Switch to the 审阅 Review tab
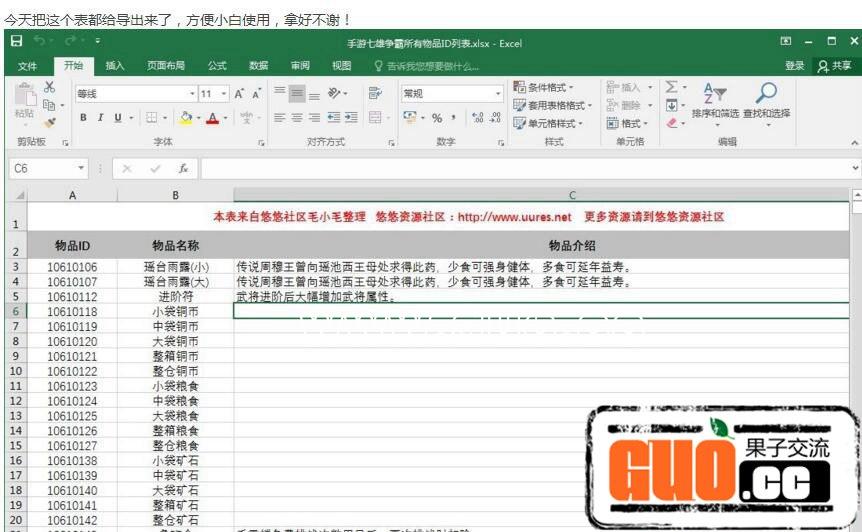The width and height of the screenshot is (862, 532). 300,65
